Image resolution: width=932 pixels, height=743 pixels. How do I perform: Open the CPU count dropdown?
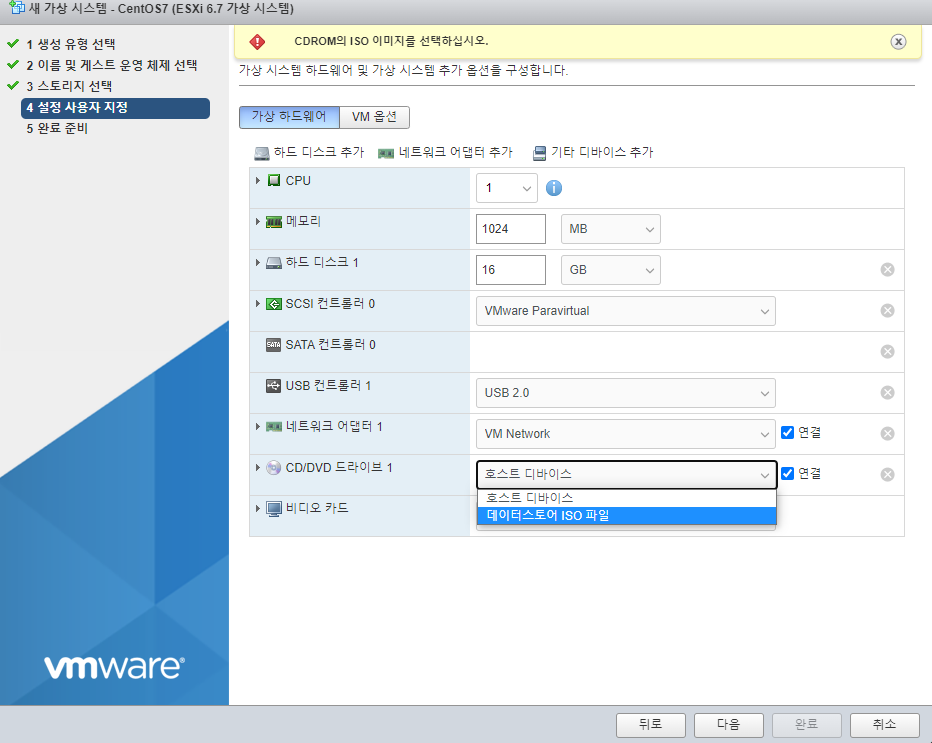(507, 188)
